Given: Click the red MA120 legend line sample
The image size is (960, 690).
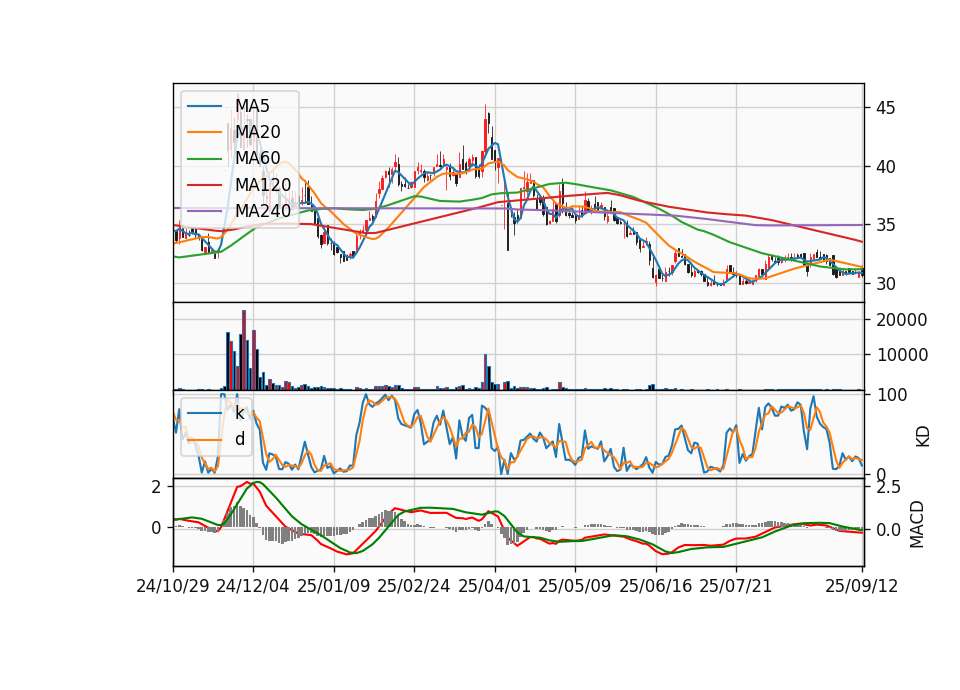Looking at the screenshot, I should (x=204, y=185).
